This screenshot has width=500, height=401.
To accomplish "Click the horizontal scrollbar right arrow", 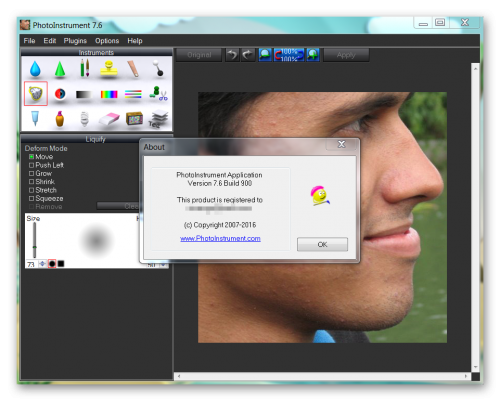I will tap(466, 376).
